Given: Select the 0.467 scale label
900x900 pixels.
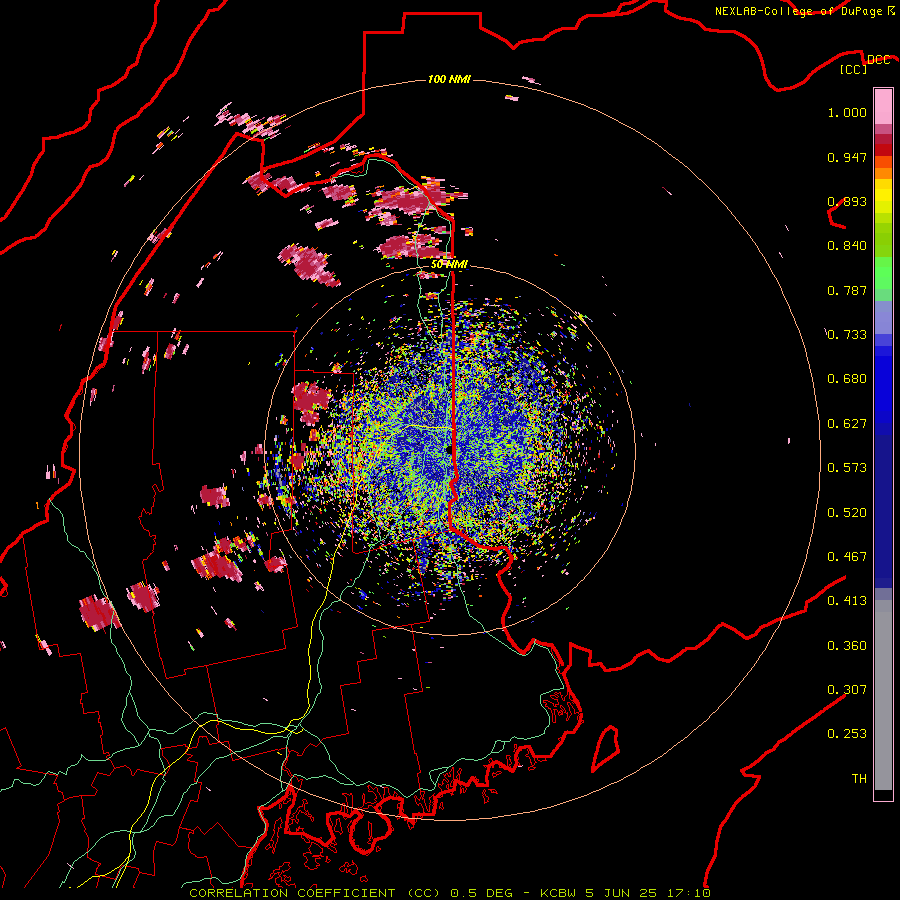Looking at the screenshot, I should coord(847,557).
